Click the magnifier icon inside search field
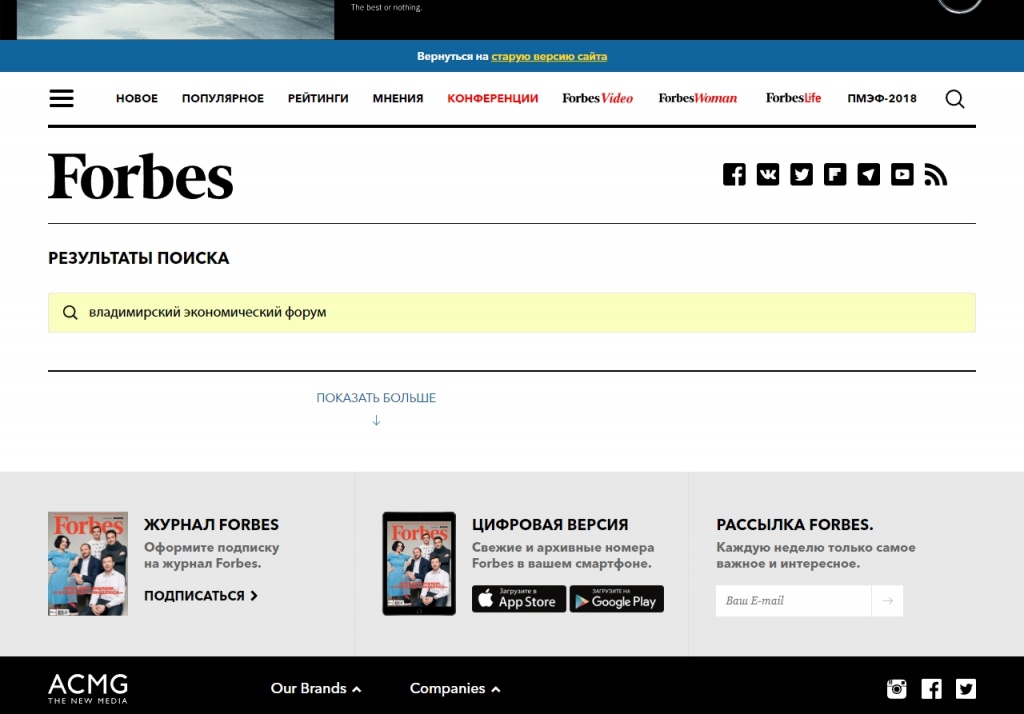 70,312
